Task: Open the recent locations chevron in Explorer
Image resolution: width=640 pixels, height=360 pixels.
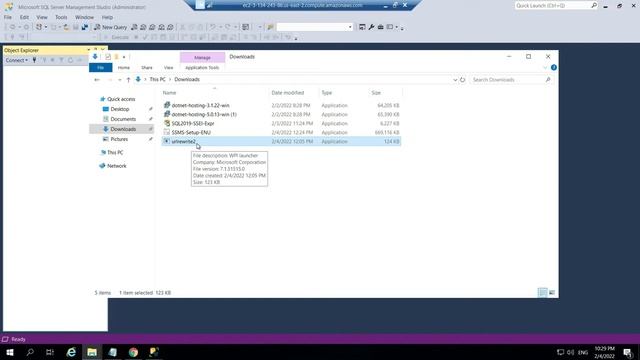Action: (120, 80)
